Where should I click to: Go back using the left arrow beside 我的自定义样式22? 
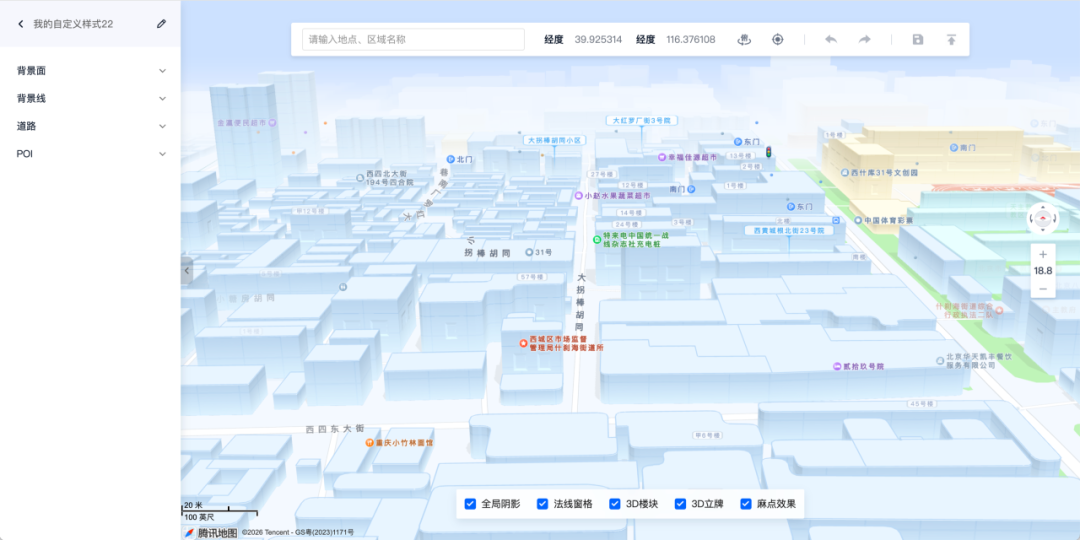pos(21,23)
